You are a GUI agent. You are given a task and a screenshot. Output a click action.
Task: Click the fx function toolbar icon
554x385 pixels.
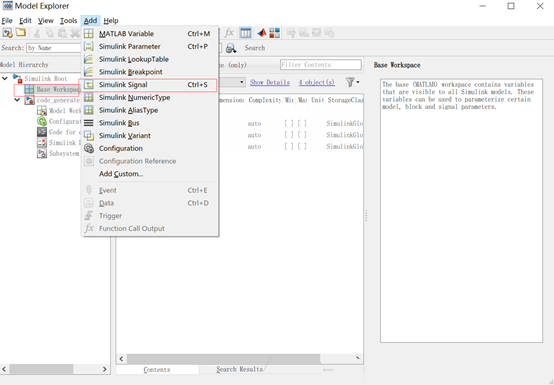pos(229,33)
